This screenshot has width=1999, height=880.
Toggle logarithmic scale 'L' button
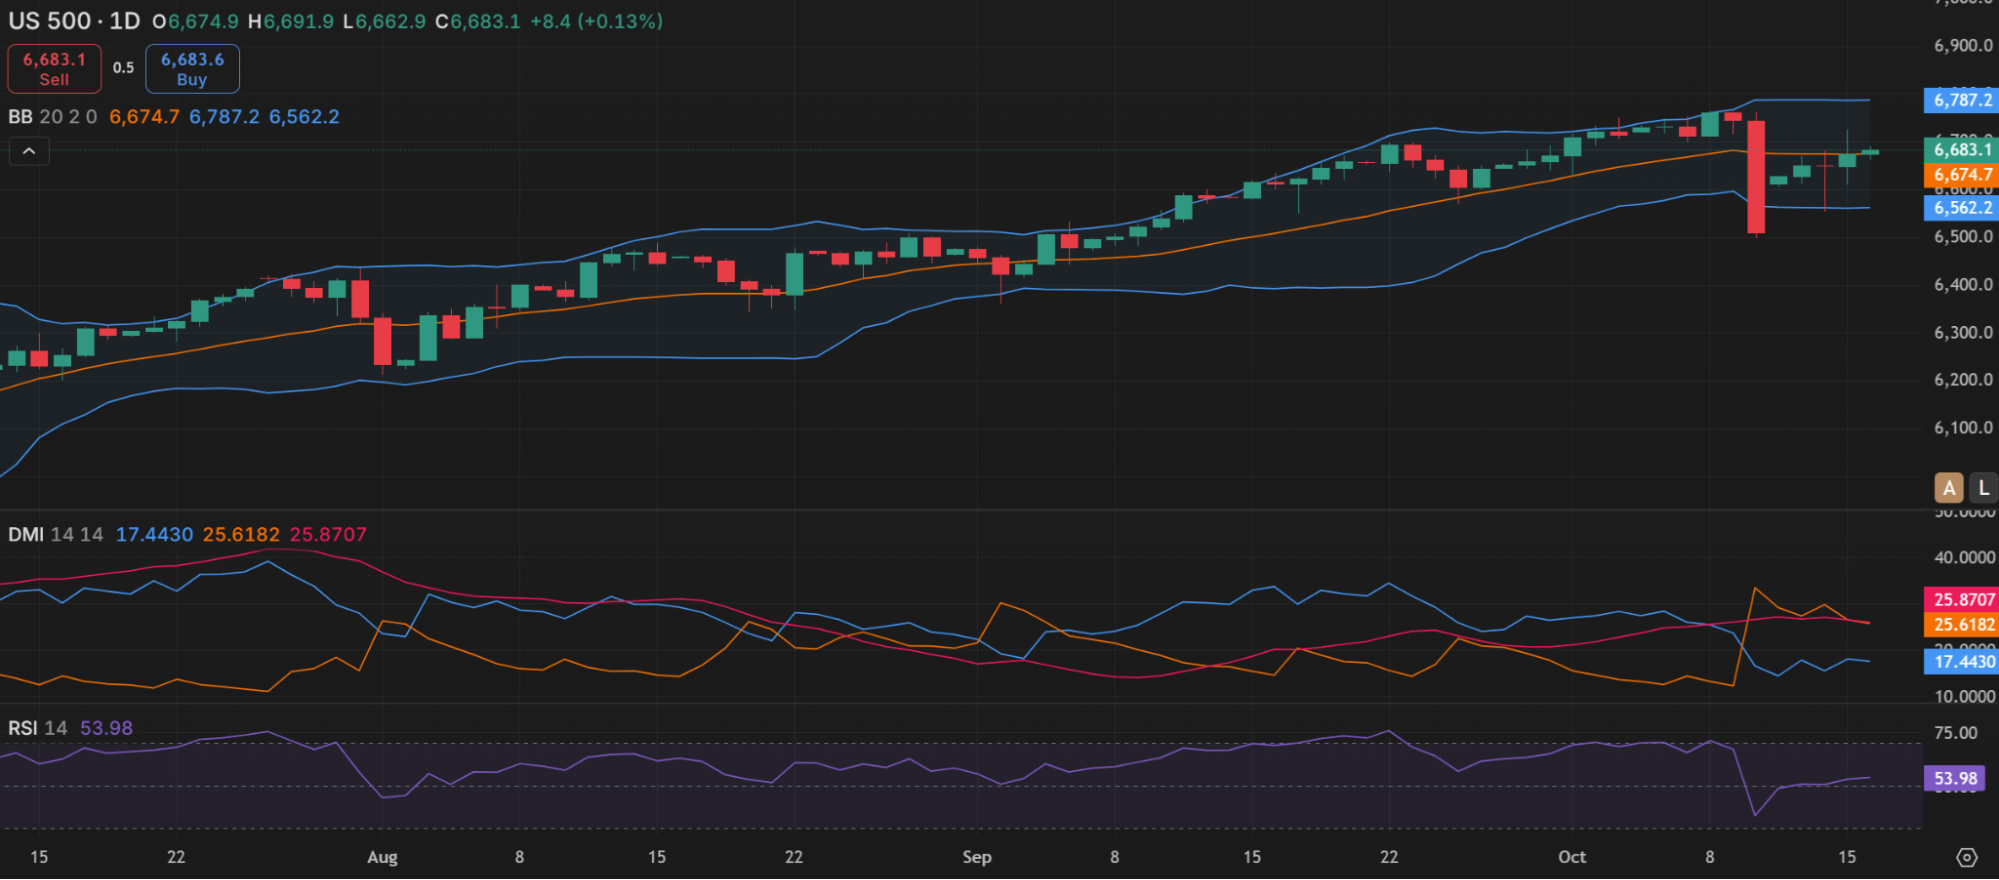1983,488
